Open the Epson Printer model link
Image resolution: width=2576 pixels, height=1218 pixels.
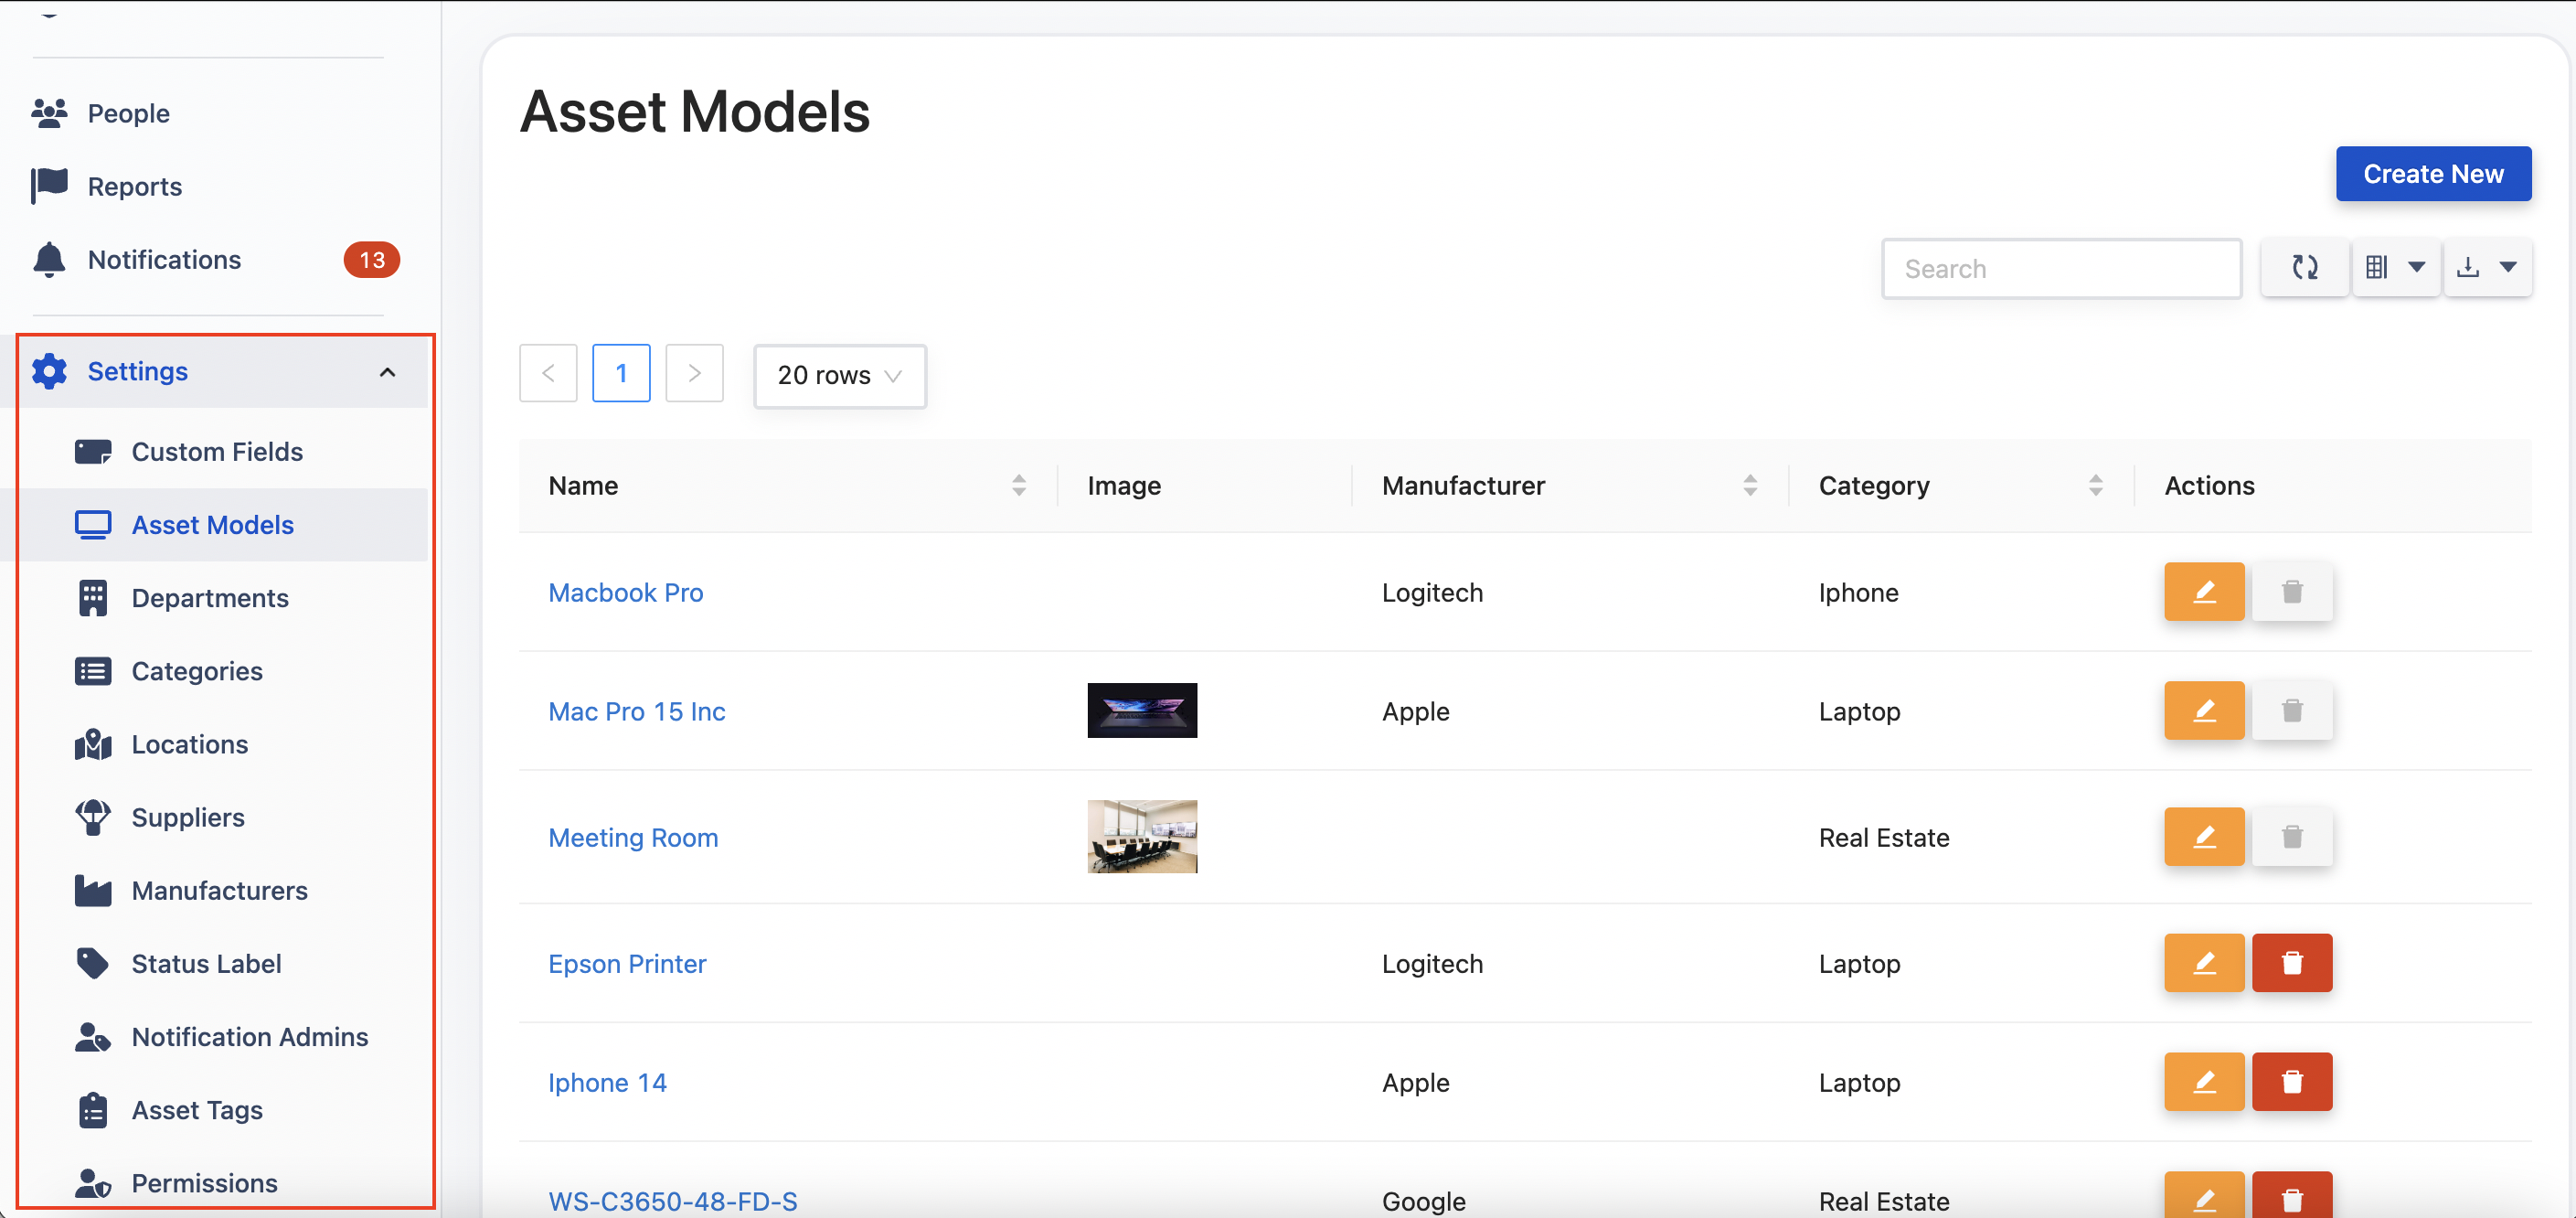627,964
